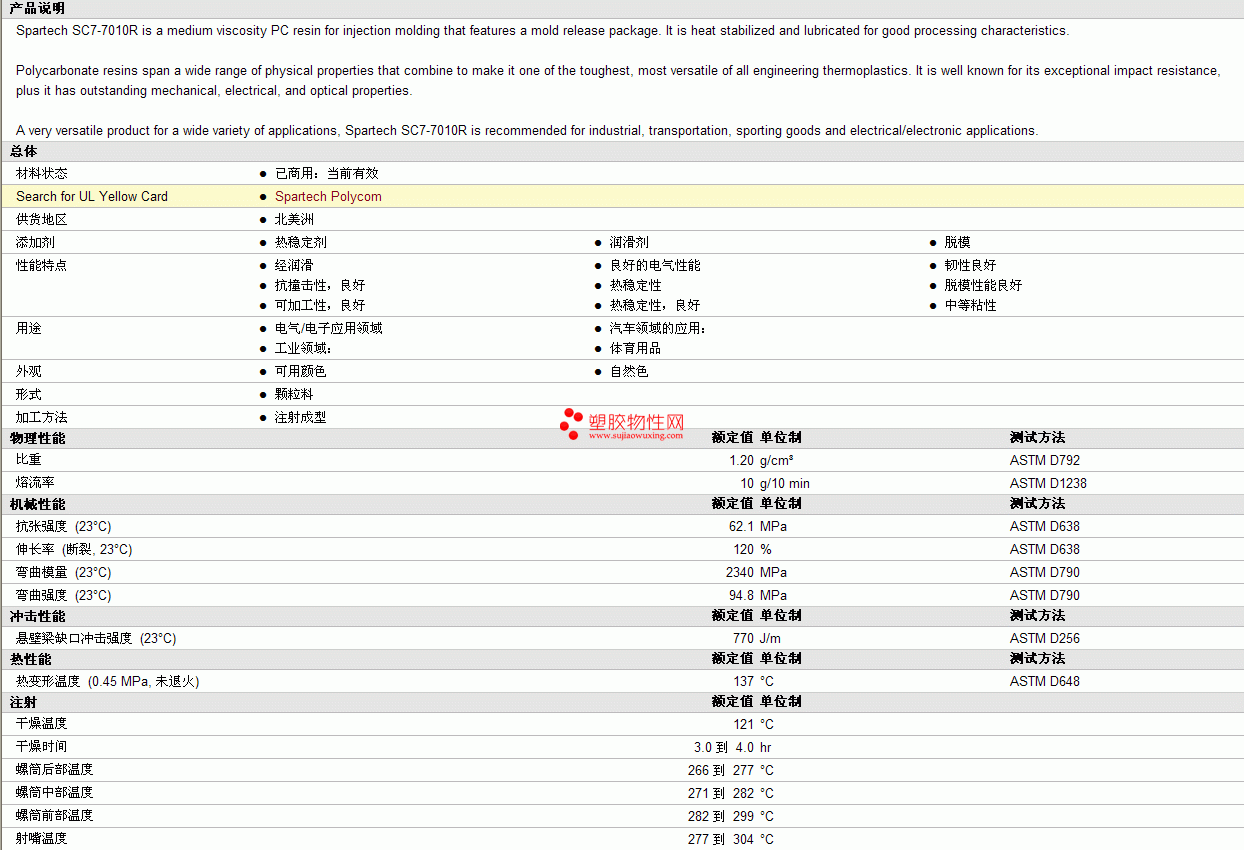Select the 干燥时间 row label
The image size is (1244, 850).
click(x=42, y=746)
